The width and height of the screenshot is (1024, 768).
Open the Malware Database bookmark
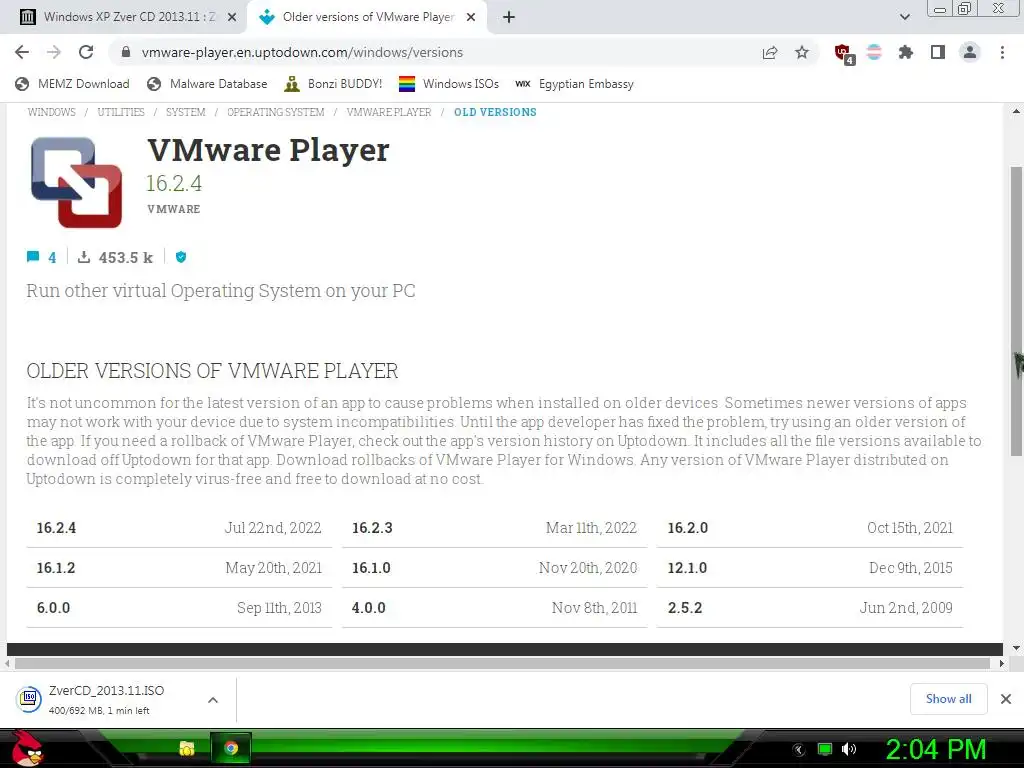pos(208,84)
